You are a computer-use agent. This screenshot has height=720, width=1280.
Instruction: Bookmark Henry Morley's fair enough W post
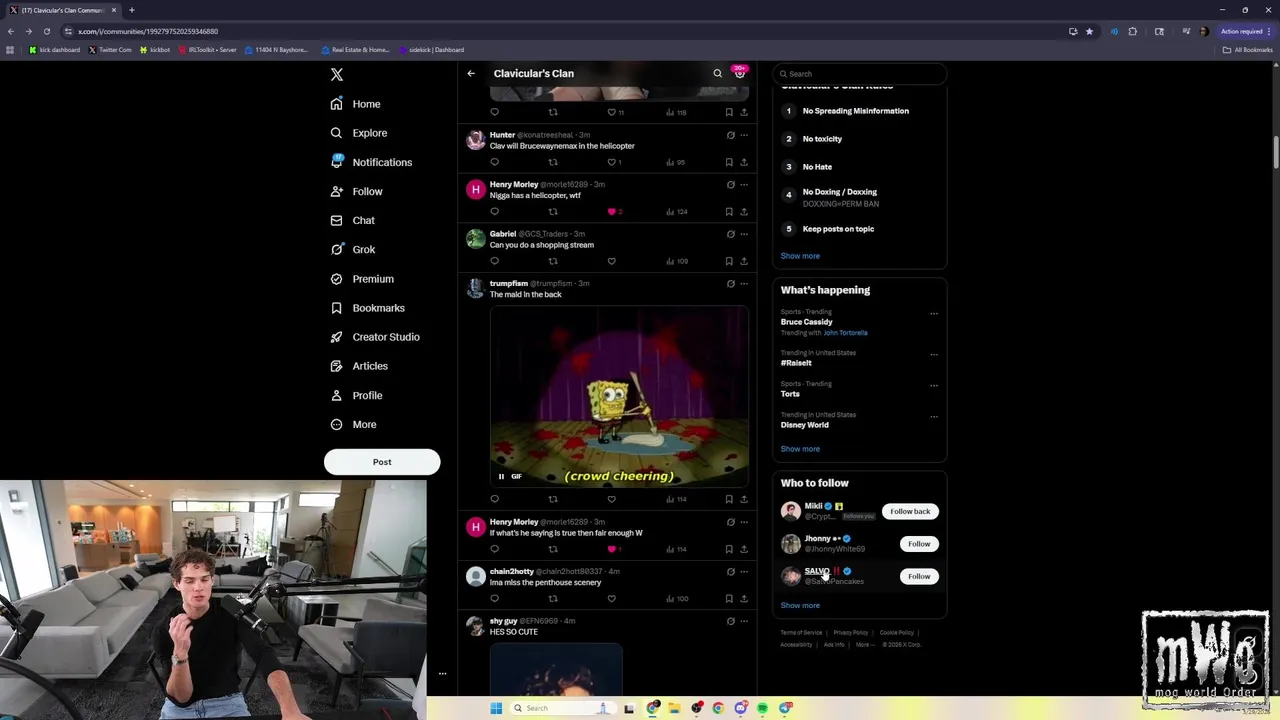pos(729,549)
